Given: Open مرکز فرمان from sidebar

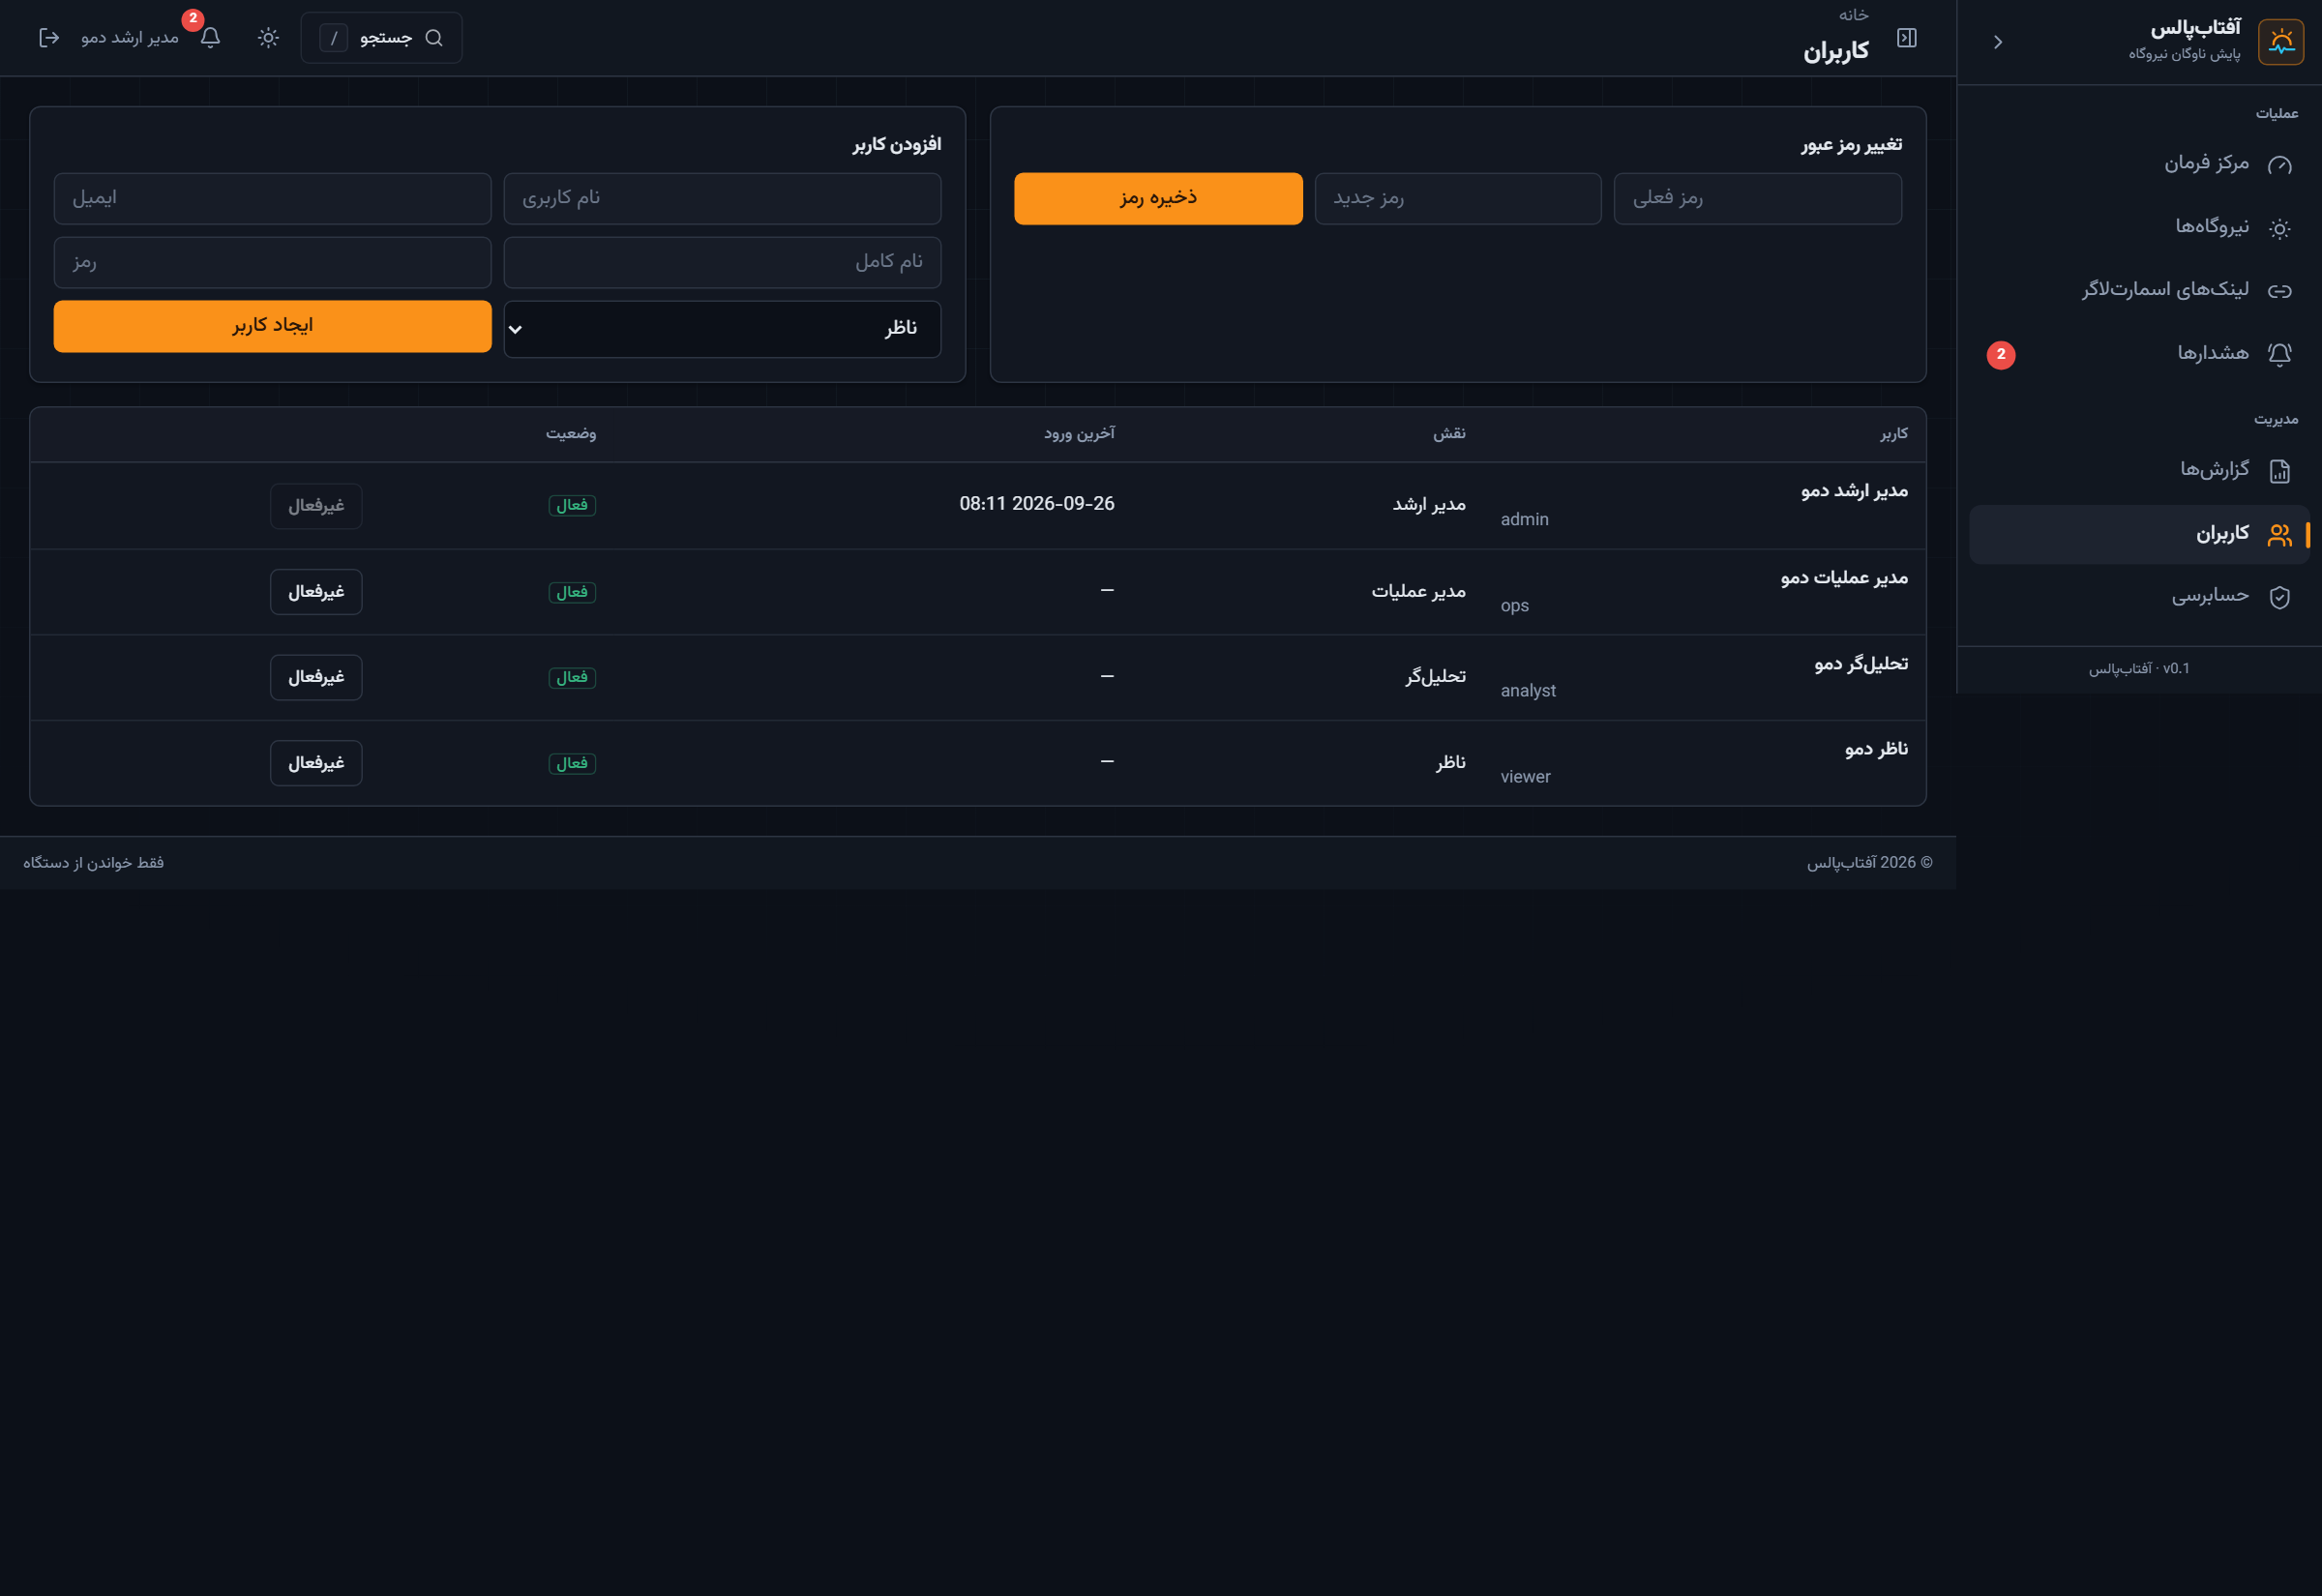Looking at the screenshot, I should pos(2139,164).
